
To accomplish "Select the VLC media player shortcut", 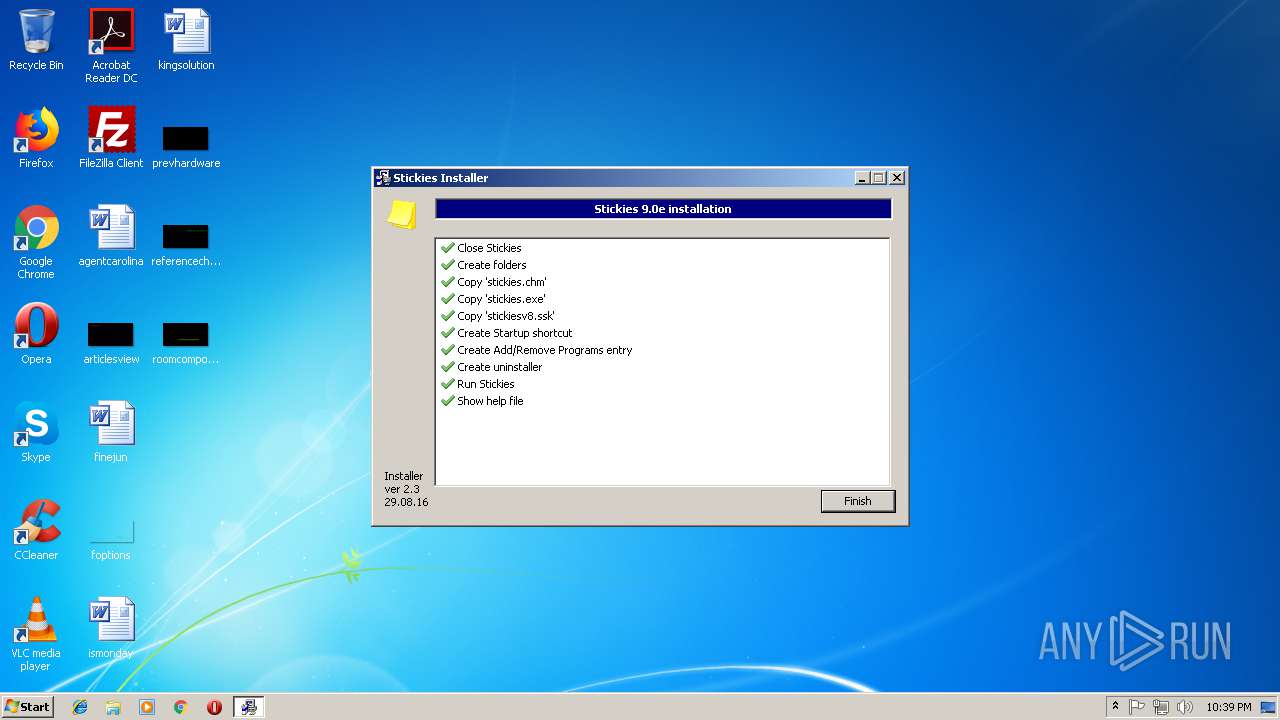I will click(36, 634).
